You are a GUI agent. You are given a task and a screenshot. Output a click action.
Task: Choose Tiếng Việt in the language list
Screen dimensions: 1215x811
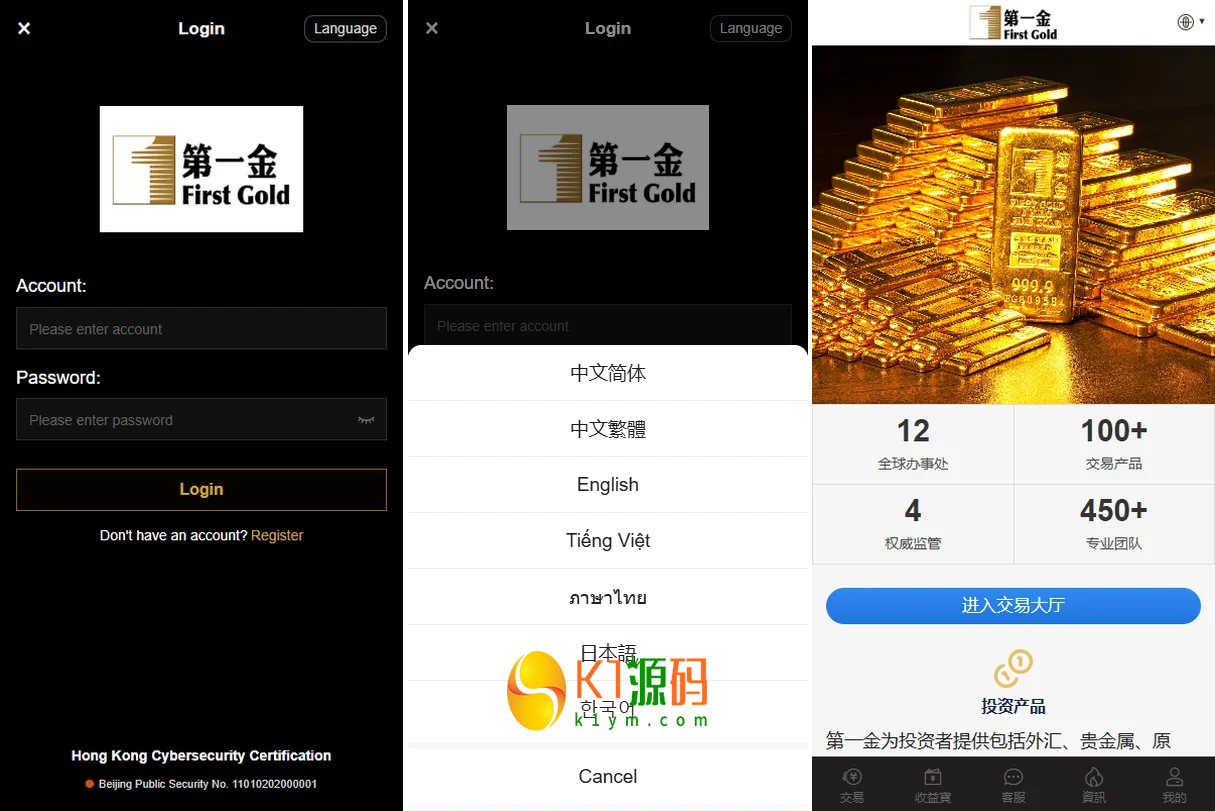click(608, 541)
